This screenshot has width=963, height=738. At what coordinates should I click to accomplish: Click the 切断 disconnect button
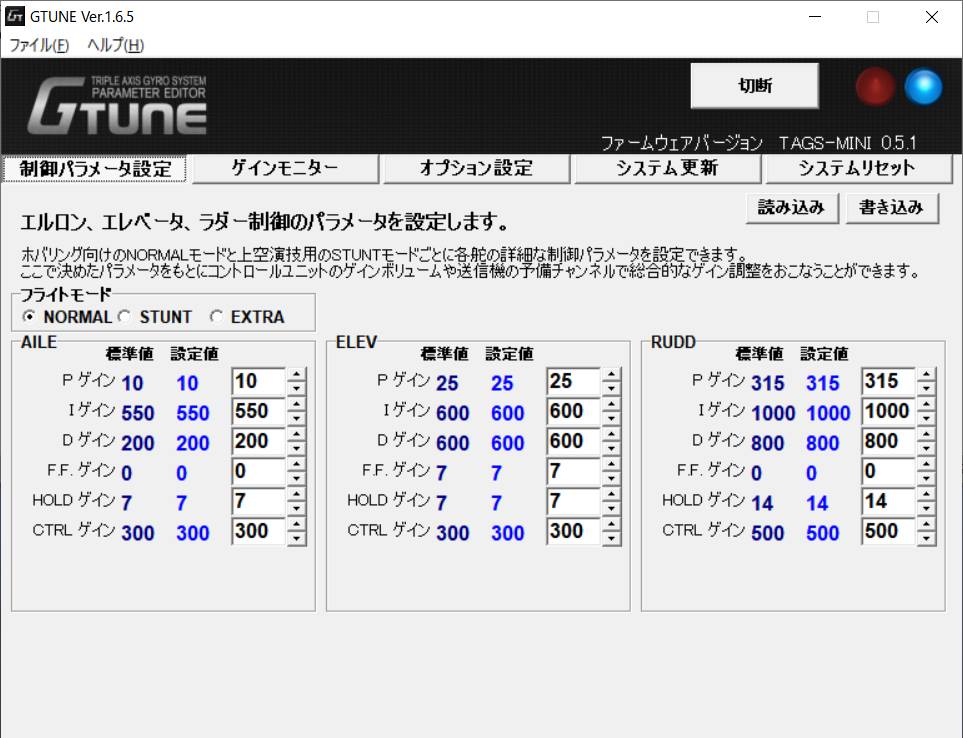click(755, 85)
